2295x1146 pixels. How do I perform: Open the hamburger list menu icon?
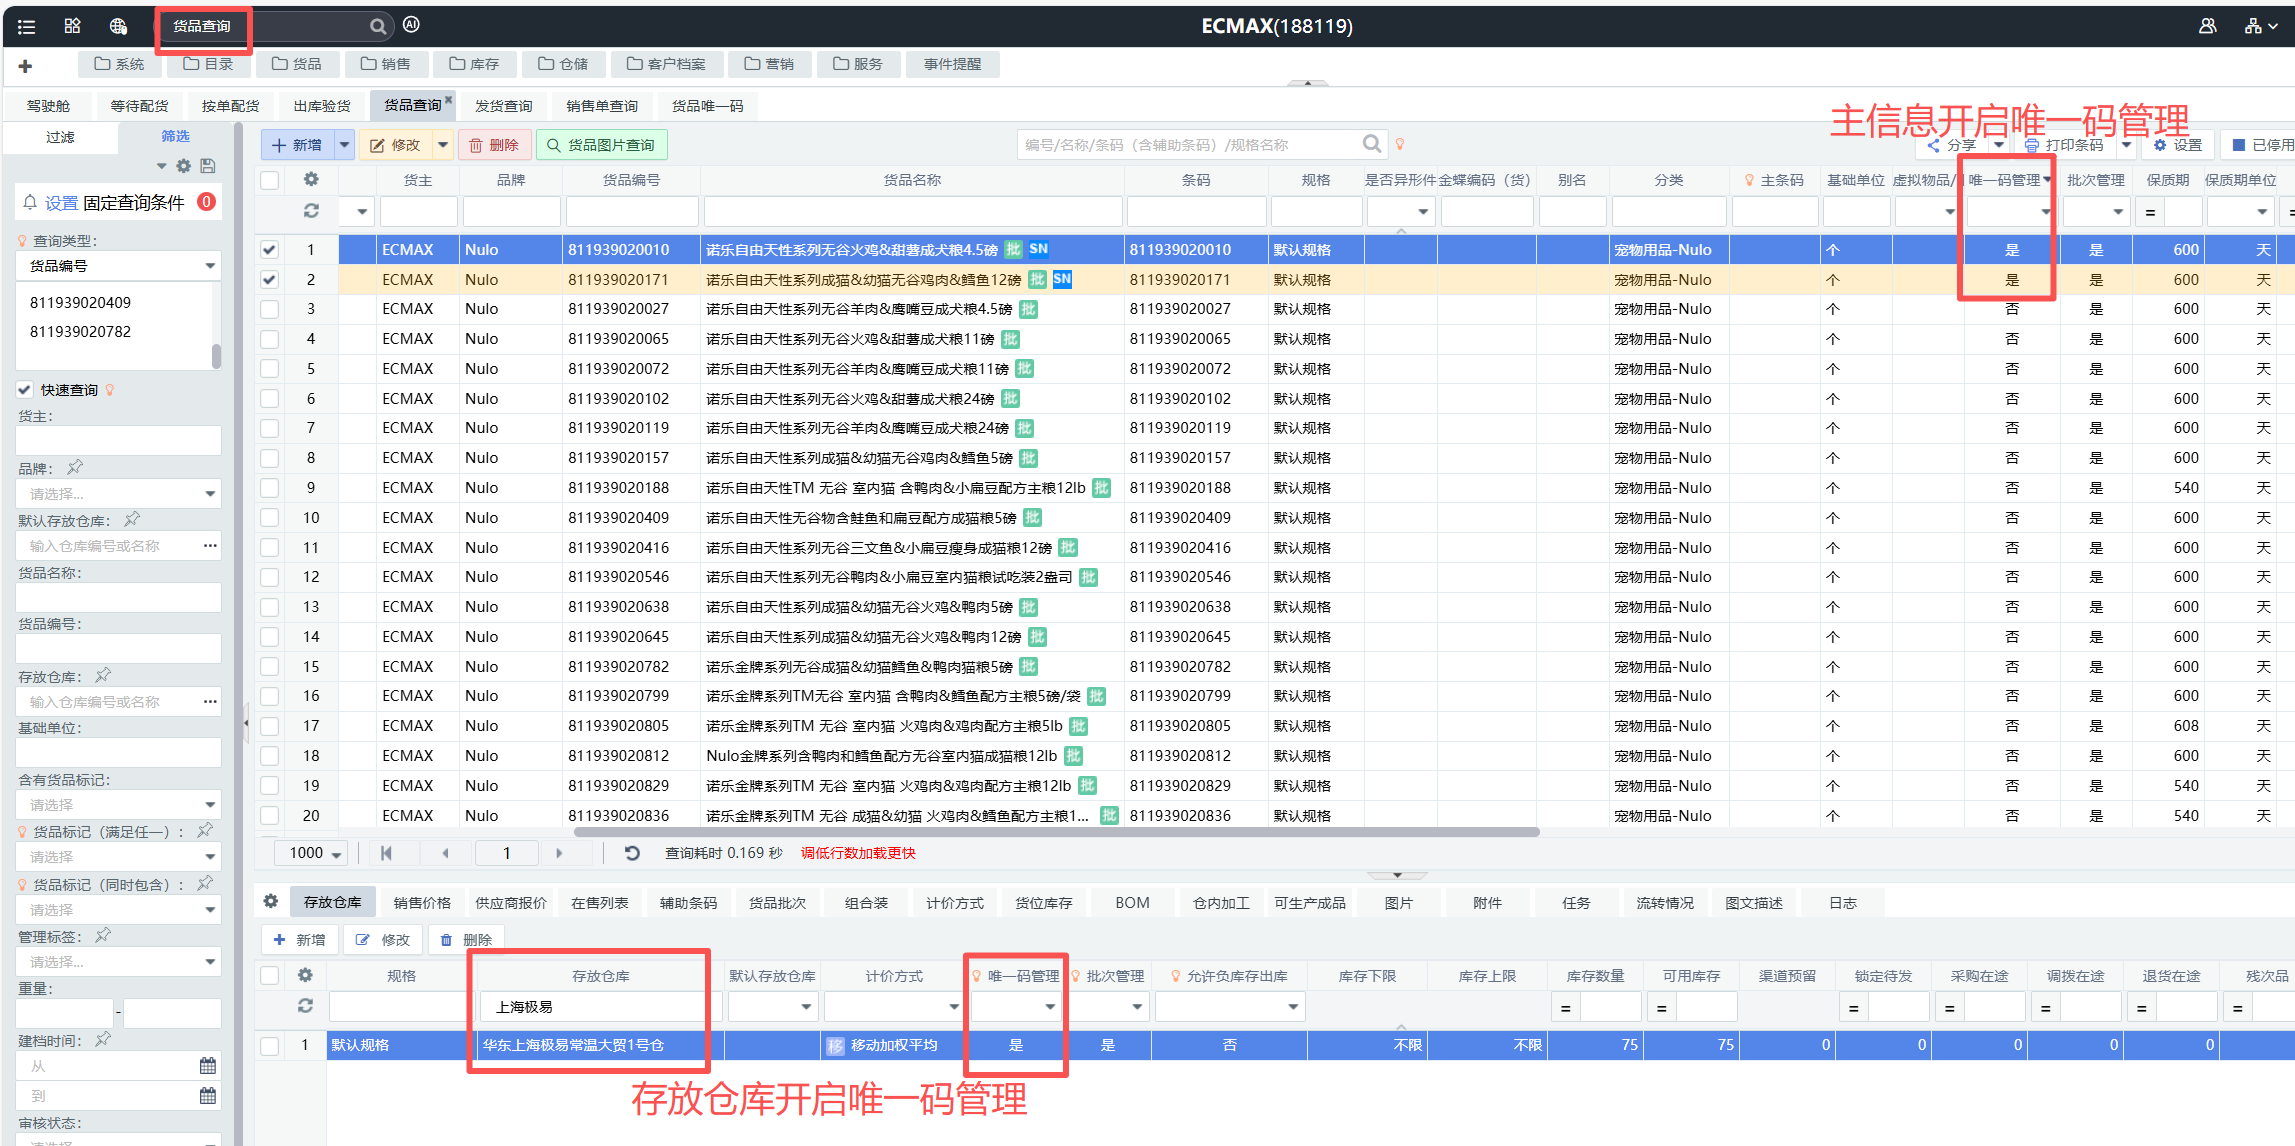point(26,26)
